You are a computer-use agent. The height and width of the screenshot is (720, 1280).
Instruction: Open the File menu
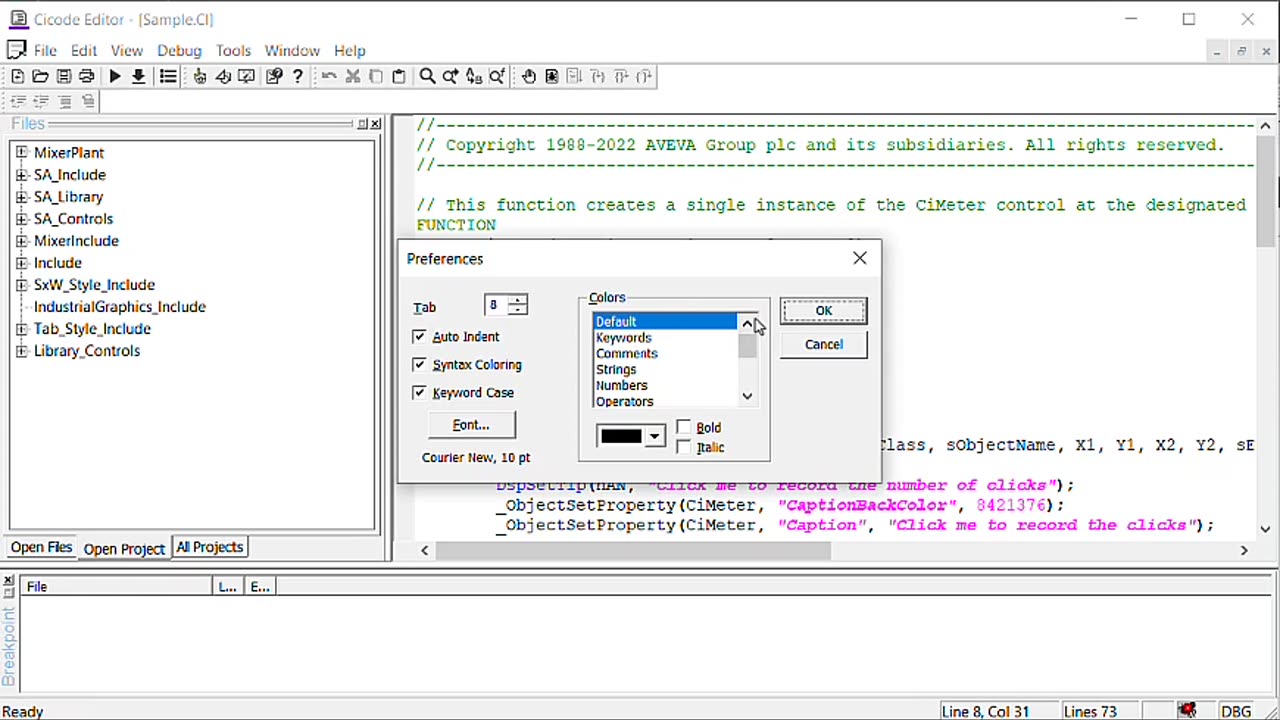(45, 50)
